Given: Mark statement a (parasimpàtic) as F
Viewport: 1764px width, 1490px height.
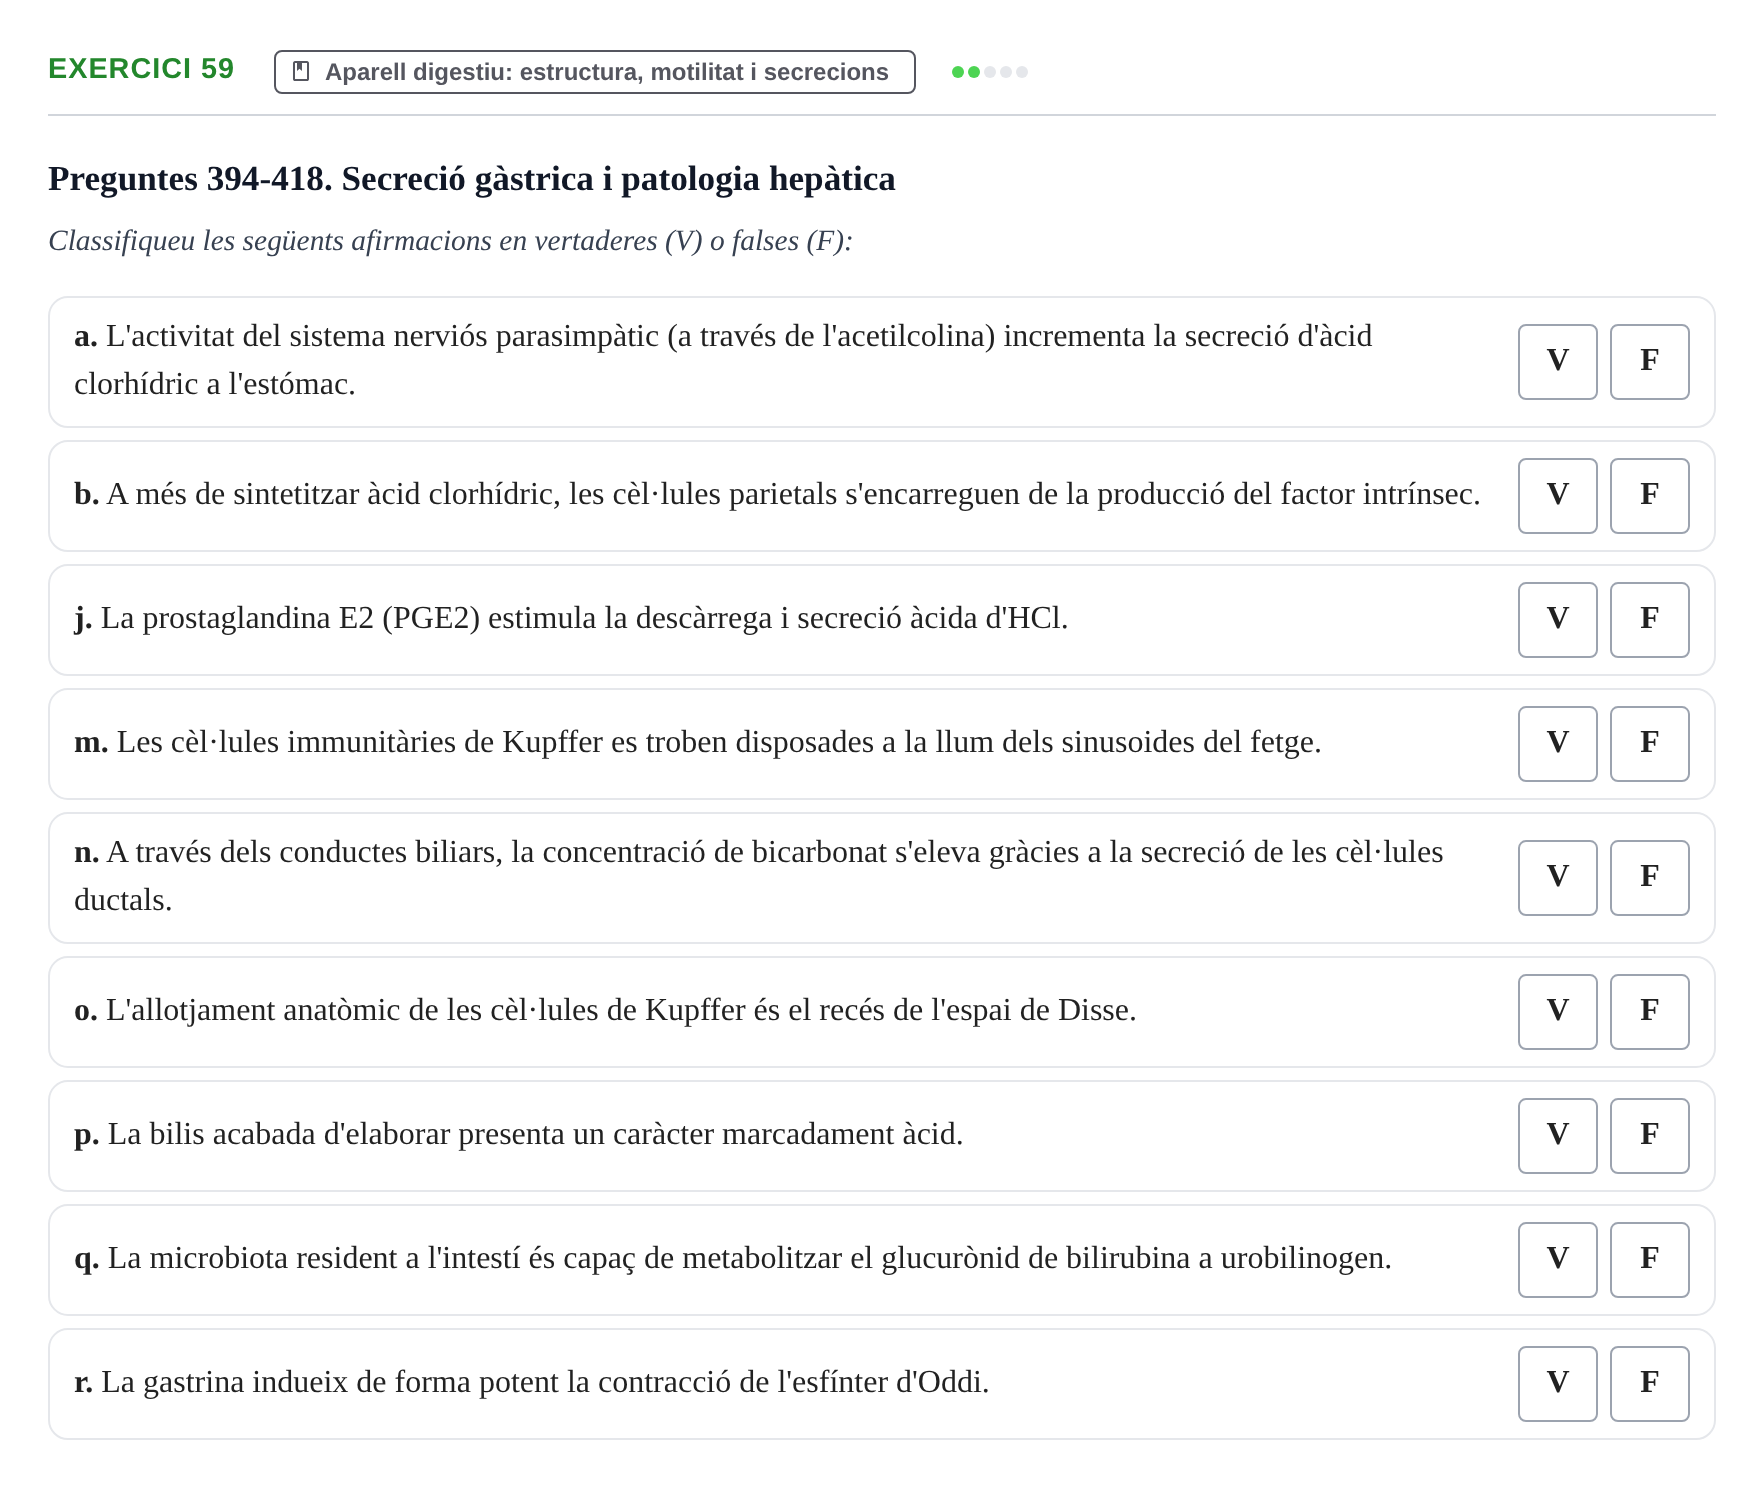Looking at the screenshot, I should click(x=1650, y=362).
